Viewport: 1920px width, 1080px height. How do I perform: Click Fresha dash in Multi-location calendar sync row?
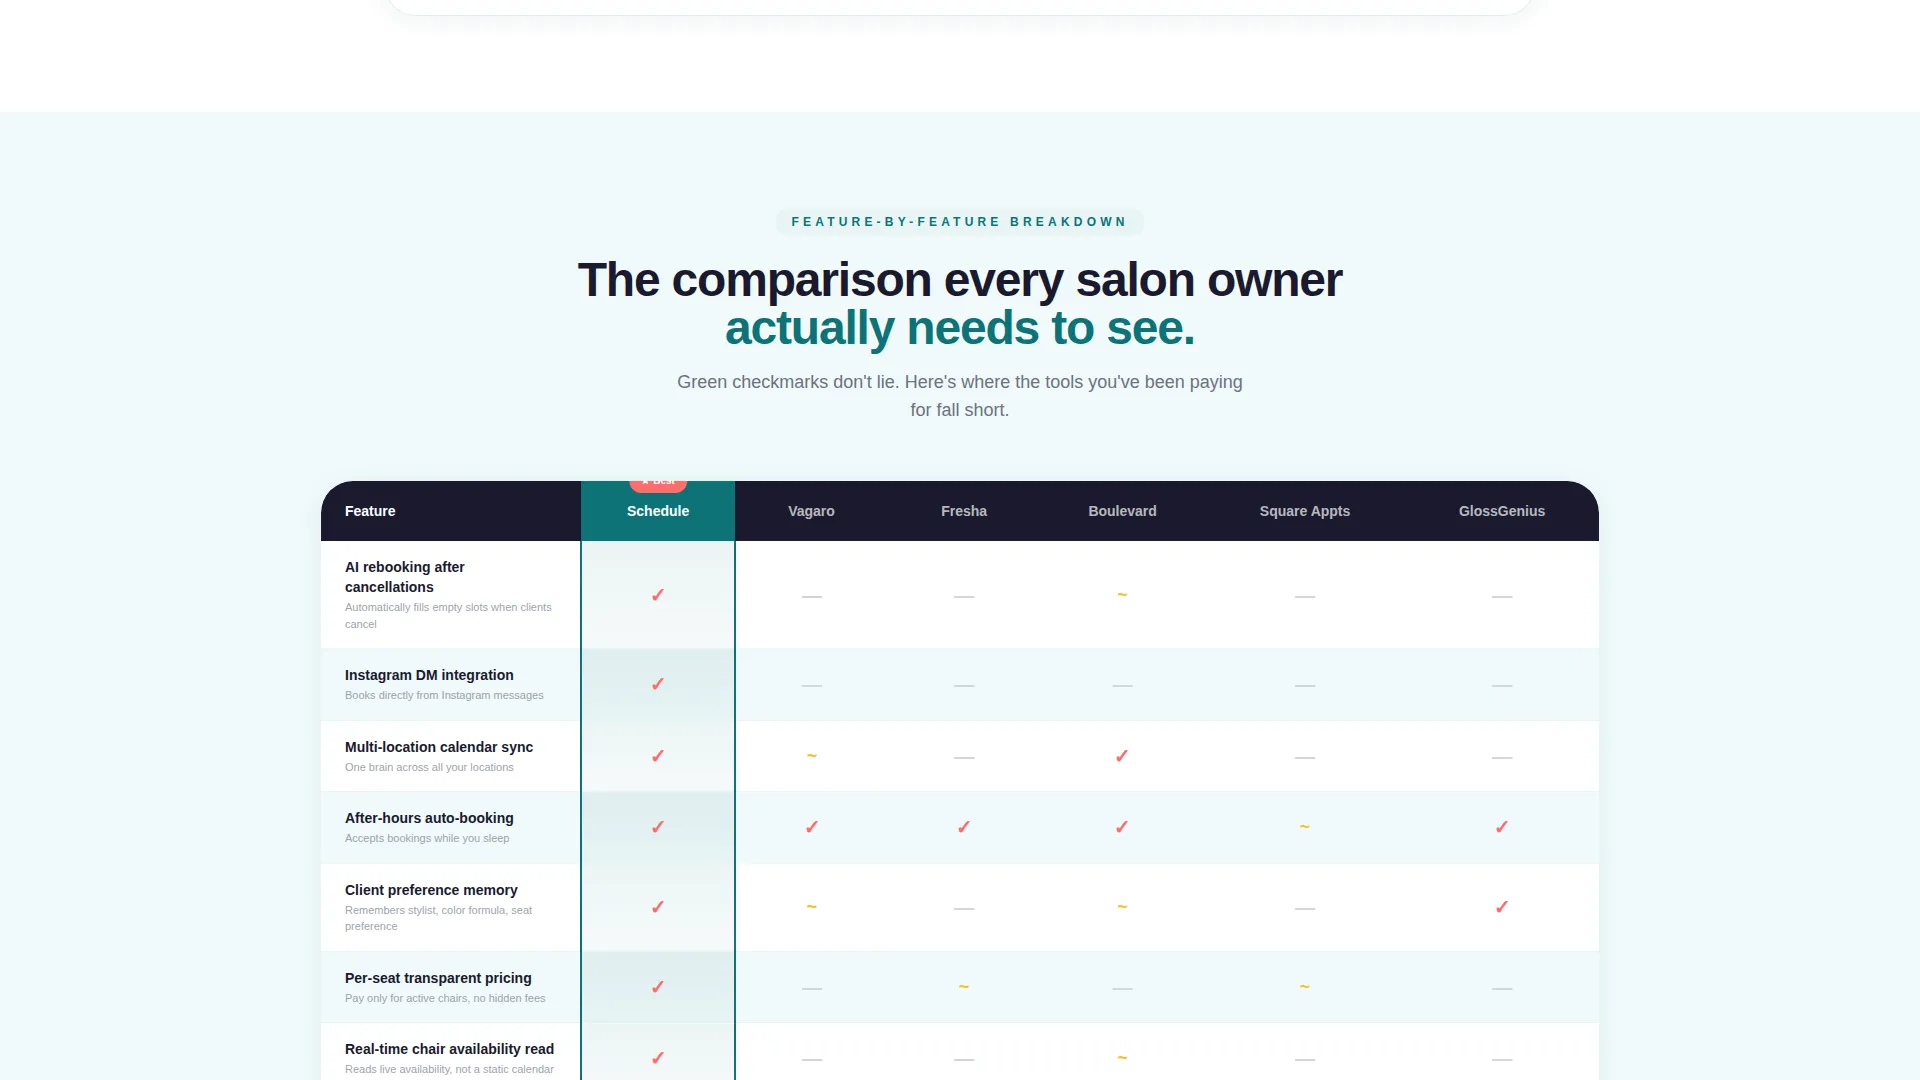(x=964, y=757)
